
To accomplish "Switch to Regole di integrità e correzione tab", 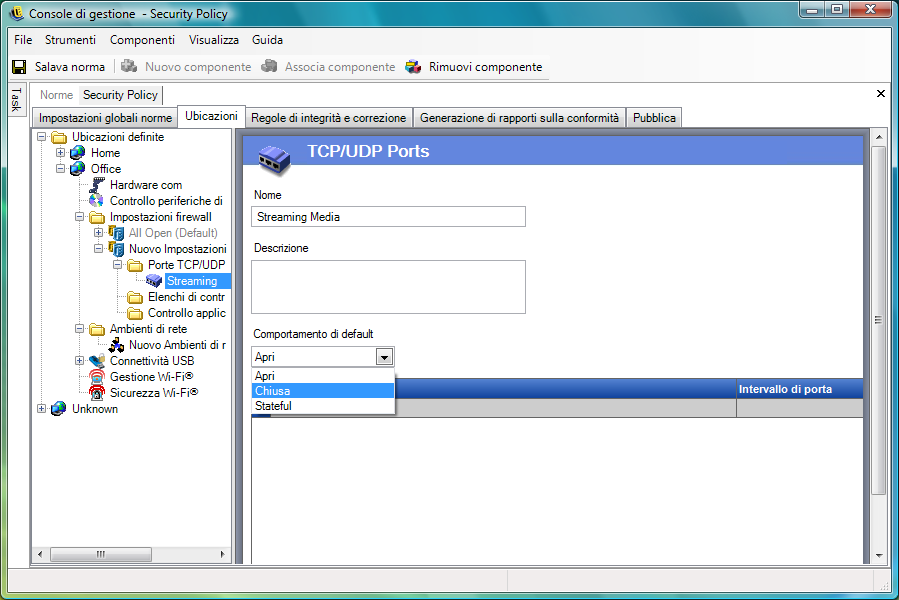I will [x=329, y=118].
